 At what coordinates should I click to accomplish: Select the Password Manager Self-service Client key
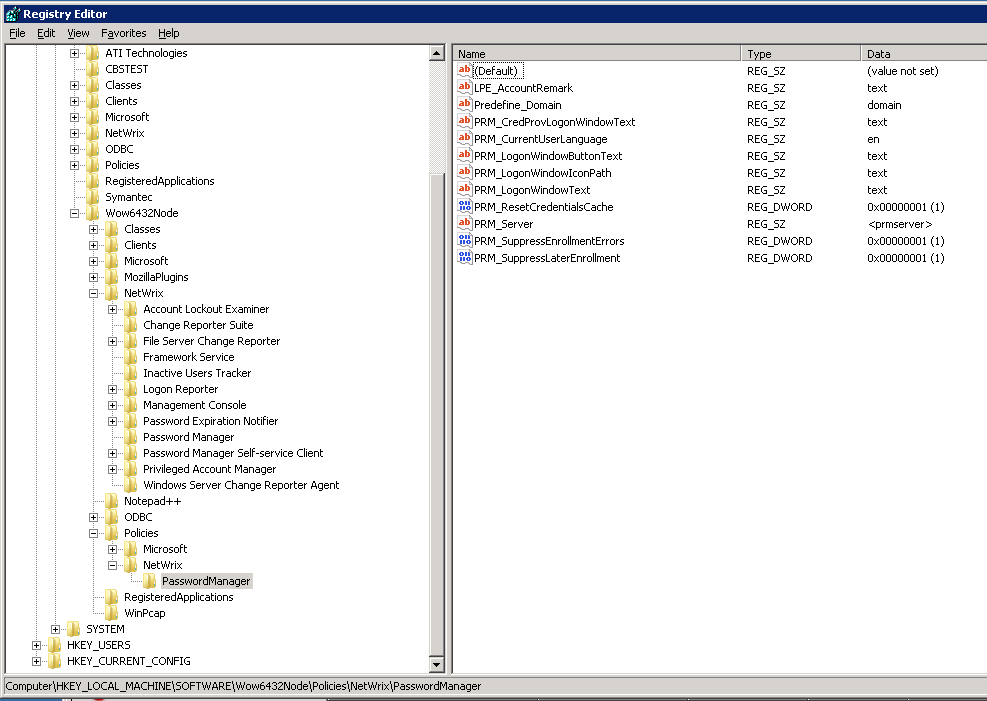pos(232,453)
